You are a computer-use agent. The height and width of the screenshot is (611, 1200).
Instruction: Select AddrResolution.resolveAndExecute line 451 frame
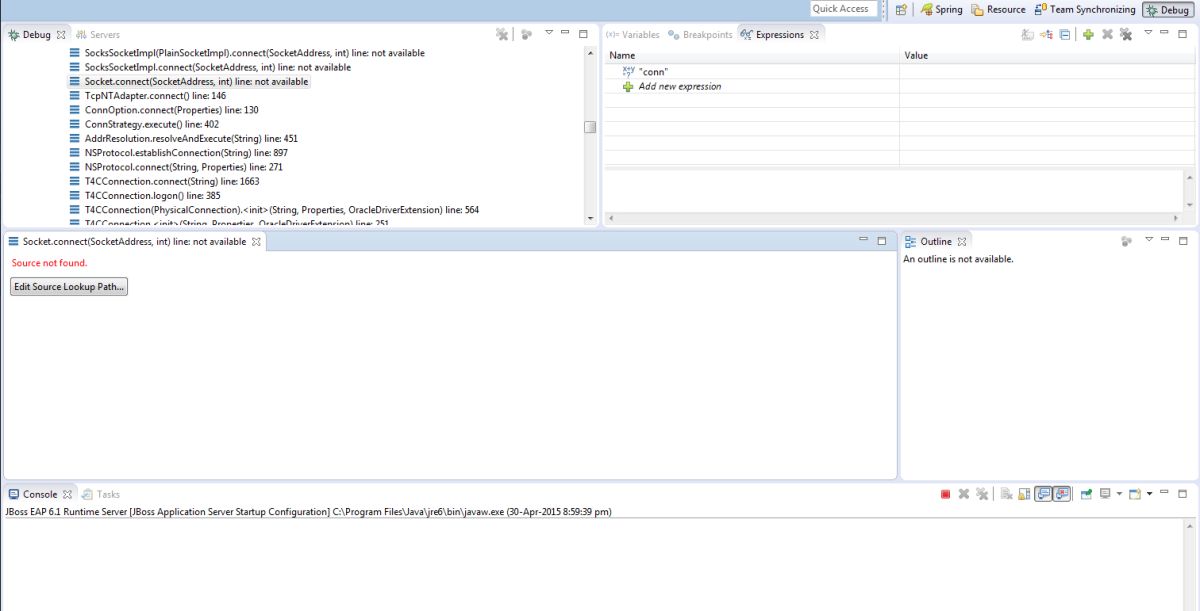point(184,139)
